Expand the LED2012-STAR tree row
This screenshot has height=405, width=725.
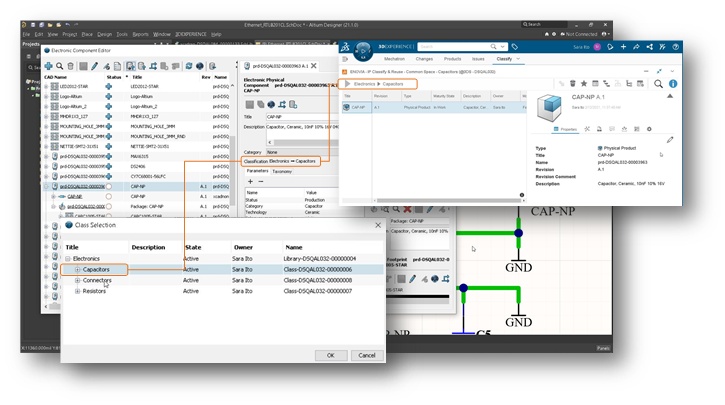[46, 86]
